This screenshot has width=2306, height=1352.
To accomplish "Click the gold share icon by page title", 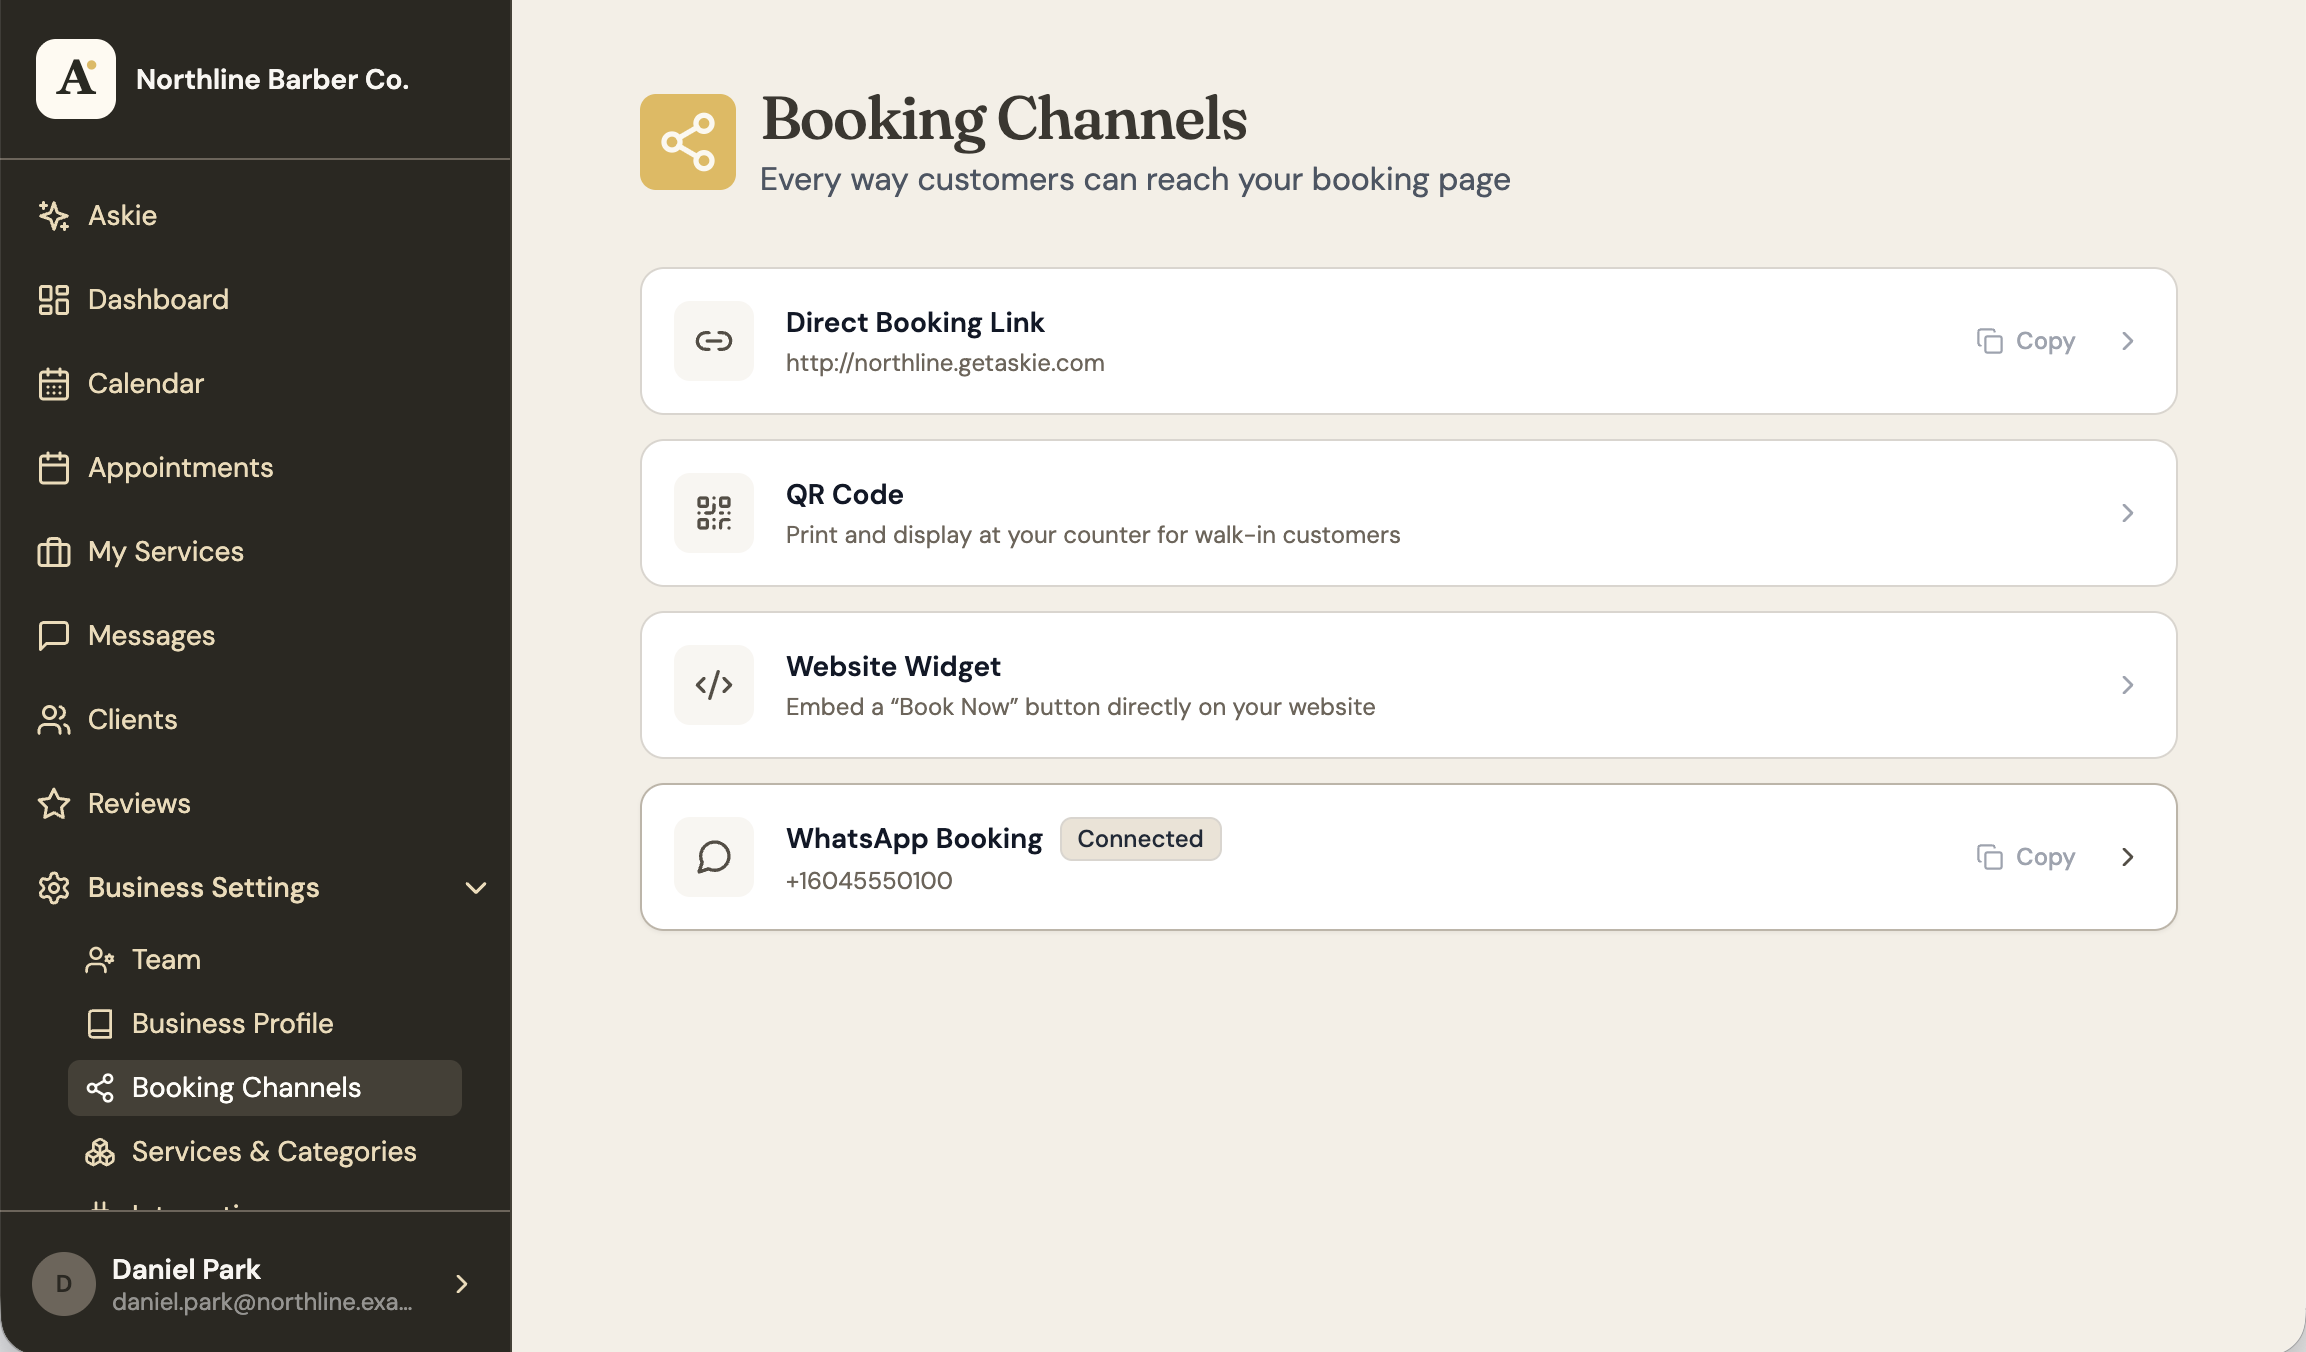I will coord(688,142).
